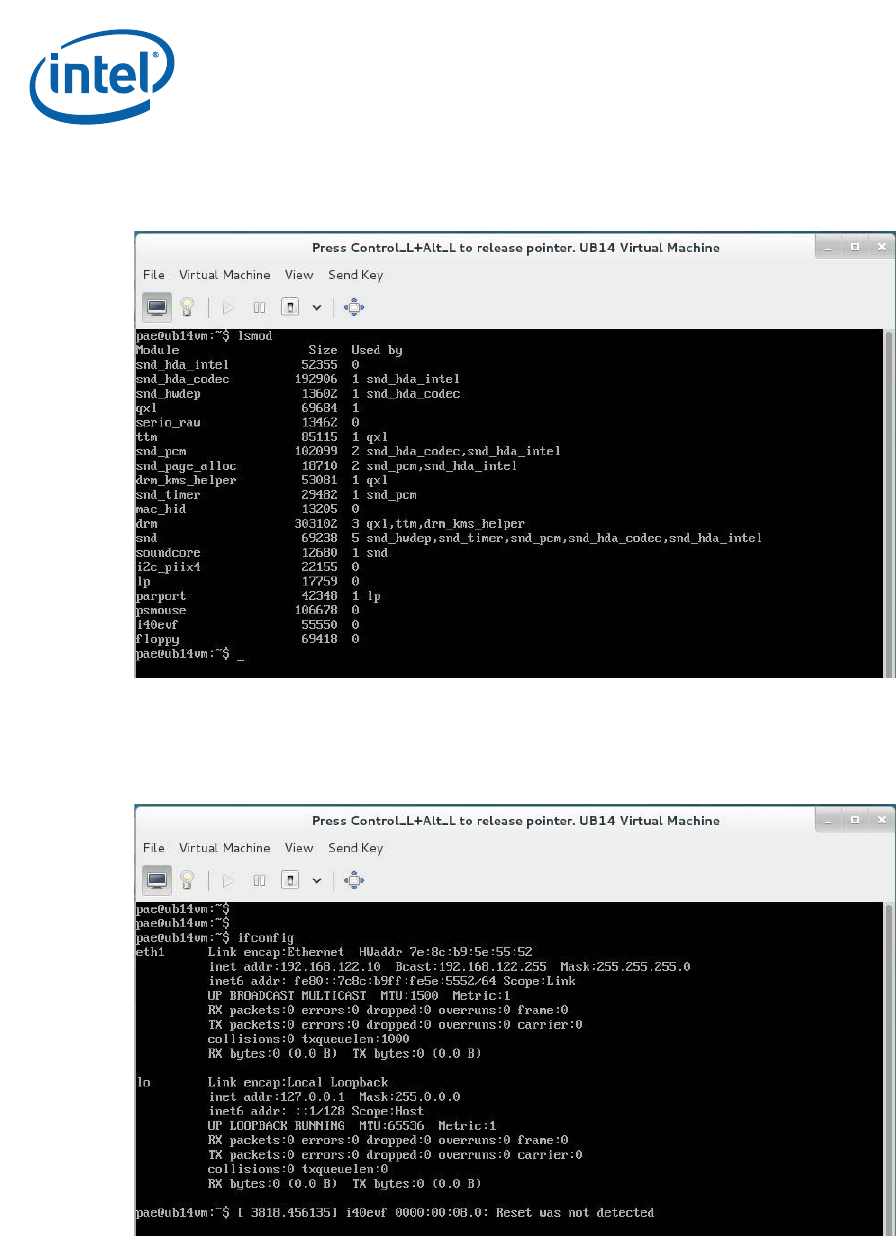Click the 'snd_hda_codec' module row
Image resolution: width=896 pixels, height=1236 pixels.
click(297, 379)
